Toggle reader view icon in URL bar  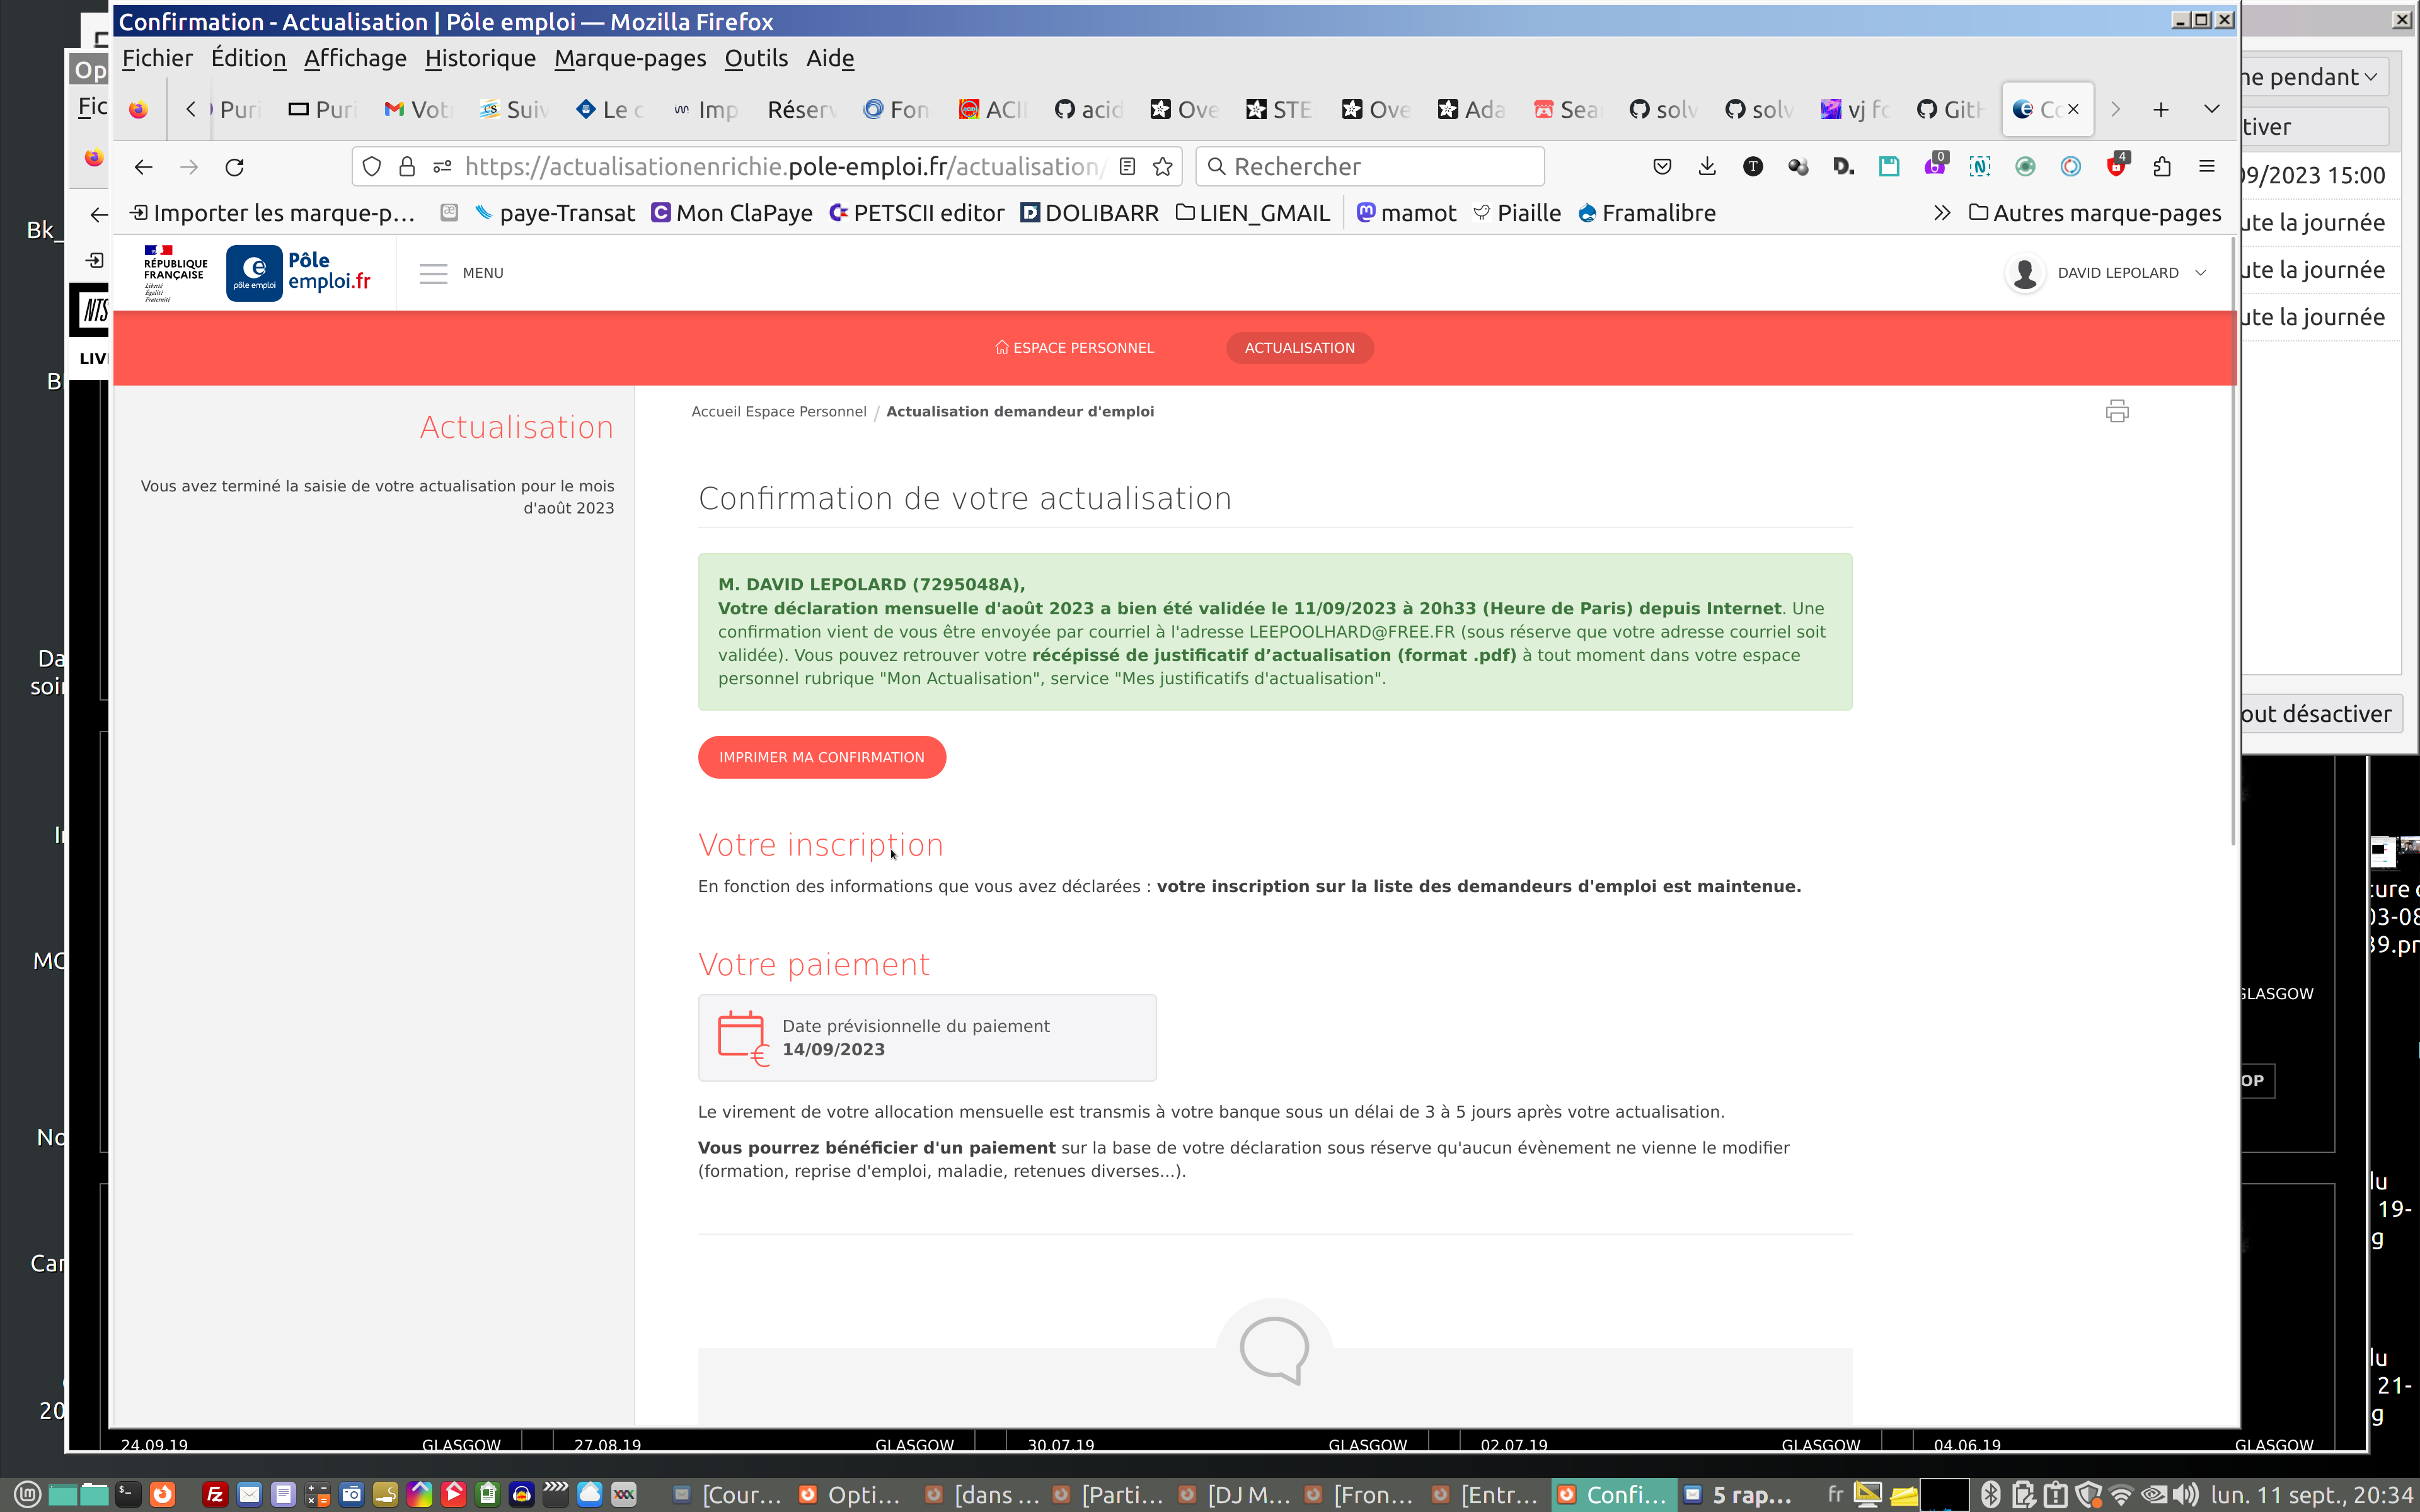point(1127,167)
